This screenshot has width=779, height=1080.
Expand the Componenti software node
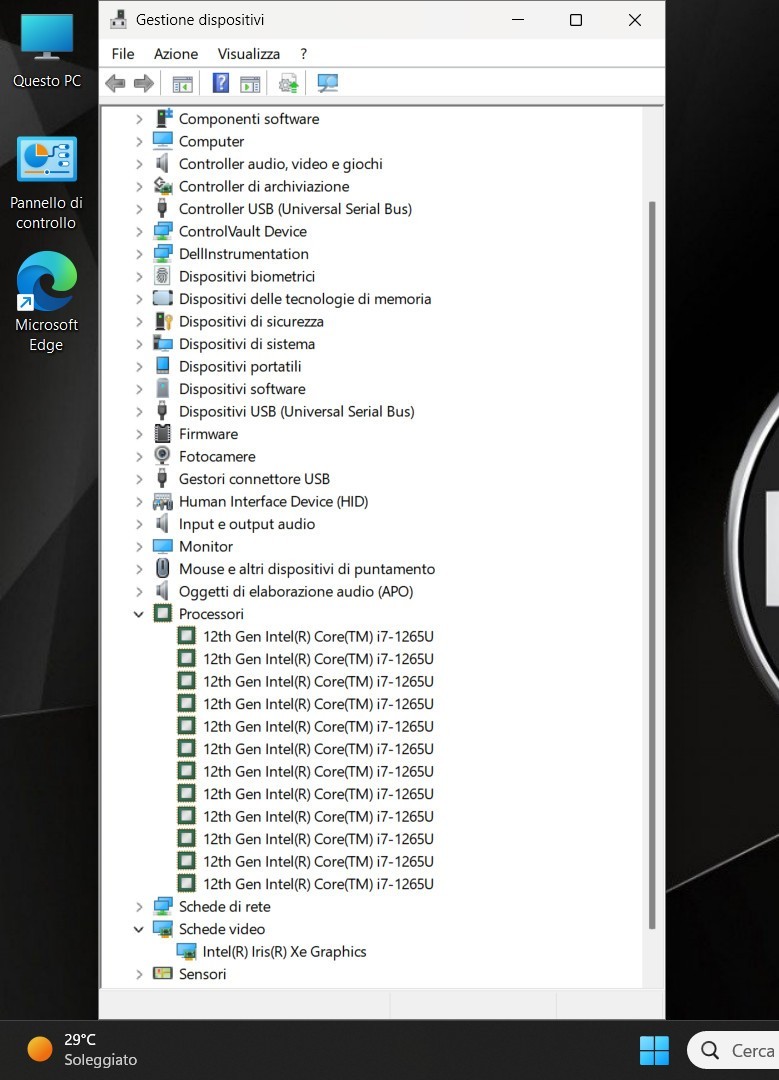click(139, 119)
